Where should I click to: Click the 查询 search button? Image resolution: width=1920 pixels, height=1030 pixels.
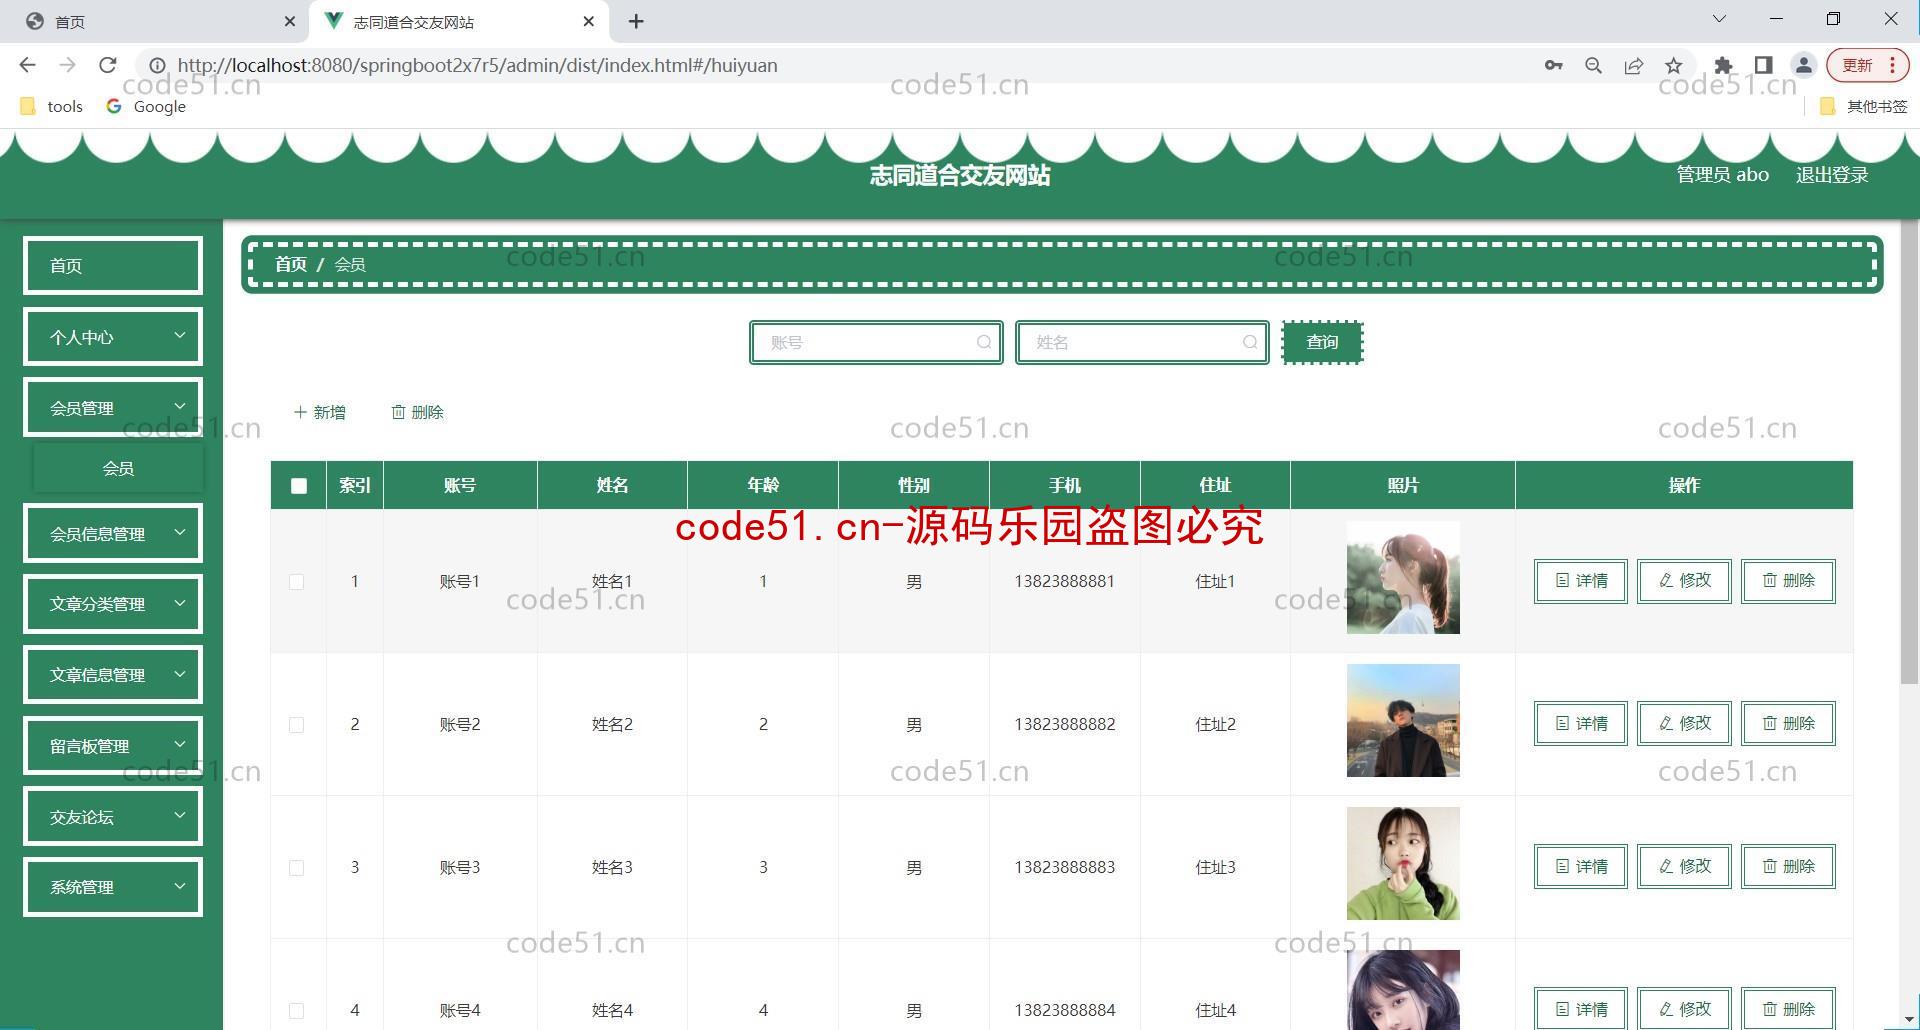(x=1322, y=342)
